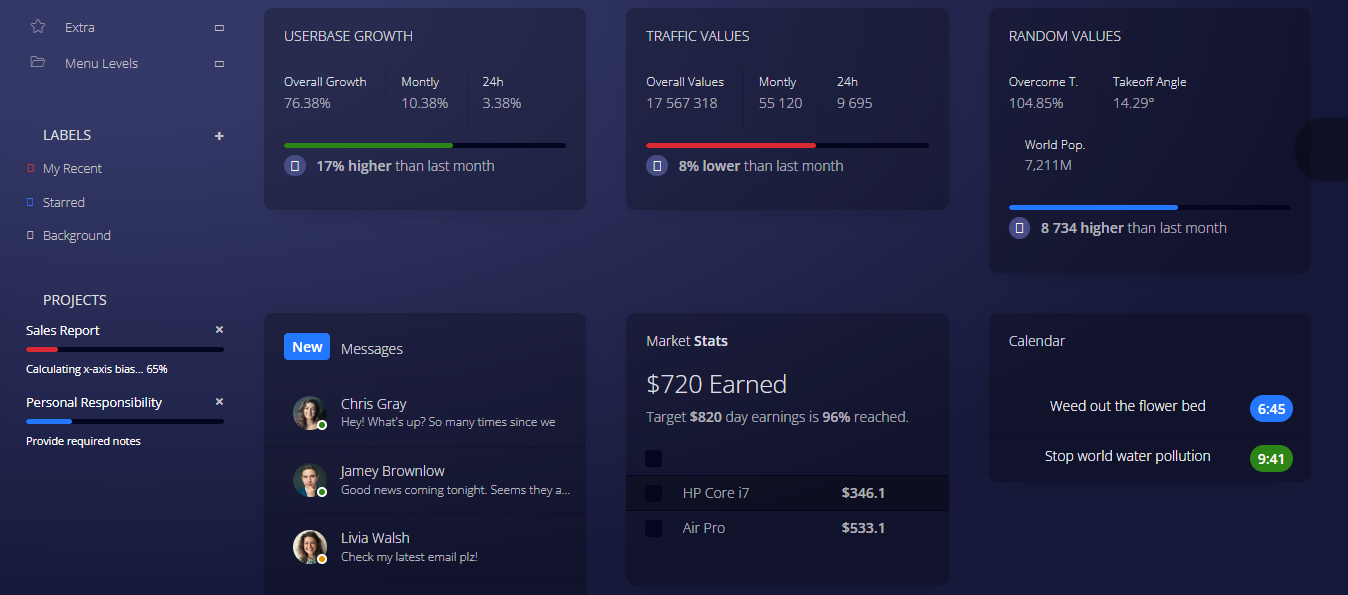This screenshot has width=1348, height=595.
Task: Click the round icon beside 8% lower
Action: tap(657, 166)
